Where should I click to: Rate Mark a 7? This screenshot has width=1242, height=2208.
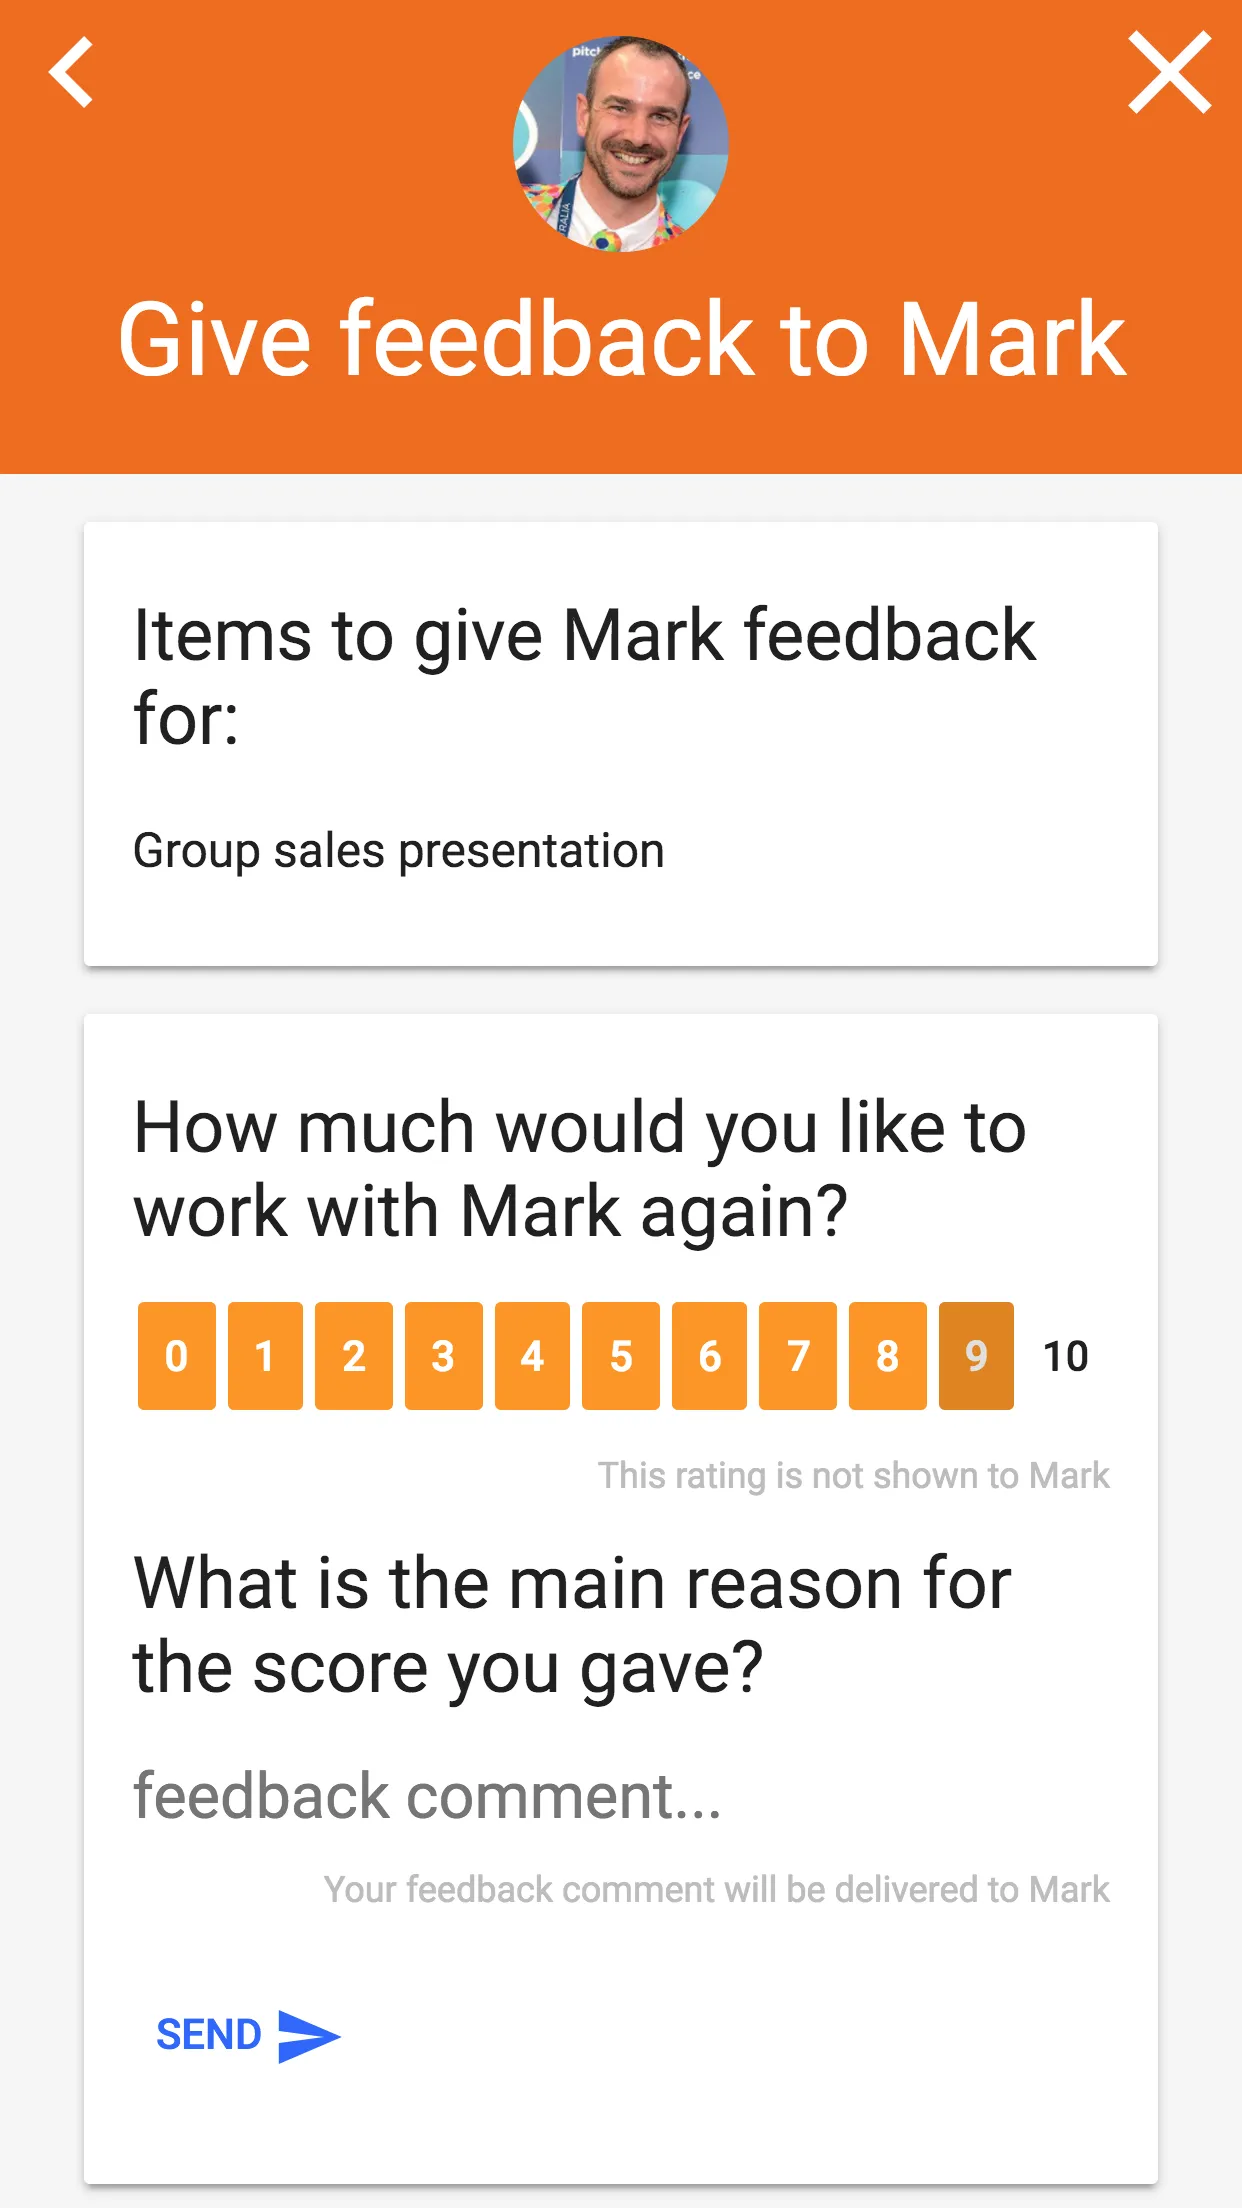tap(798, 1356)
